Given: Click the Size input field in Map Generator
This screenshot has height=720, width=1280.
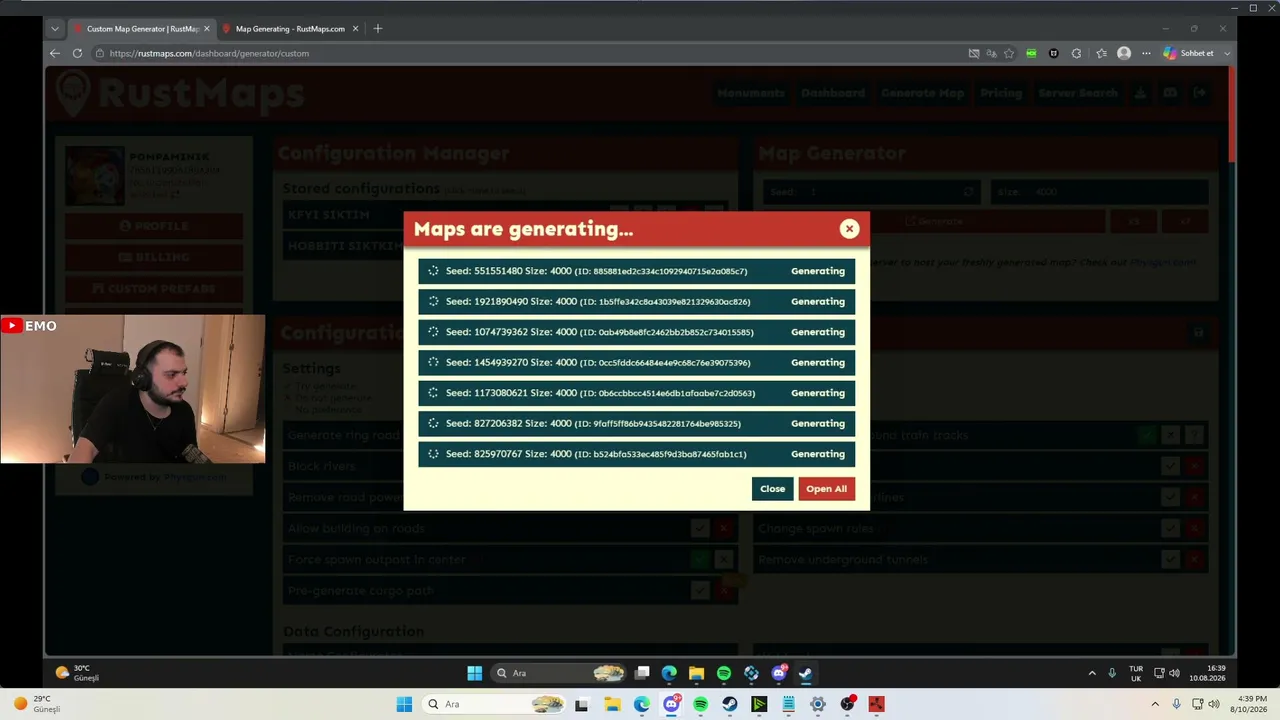Looking at the screenshot, I should [x=1099, y=191].
